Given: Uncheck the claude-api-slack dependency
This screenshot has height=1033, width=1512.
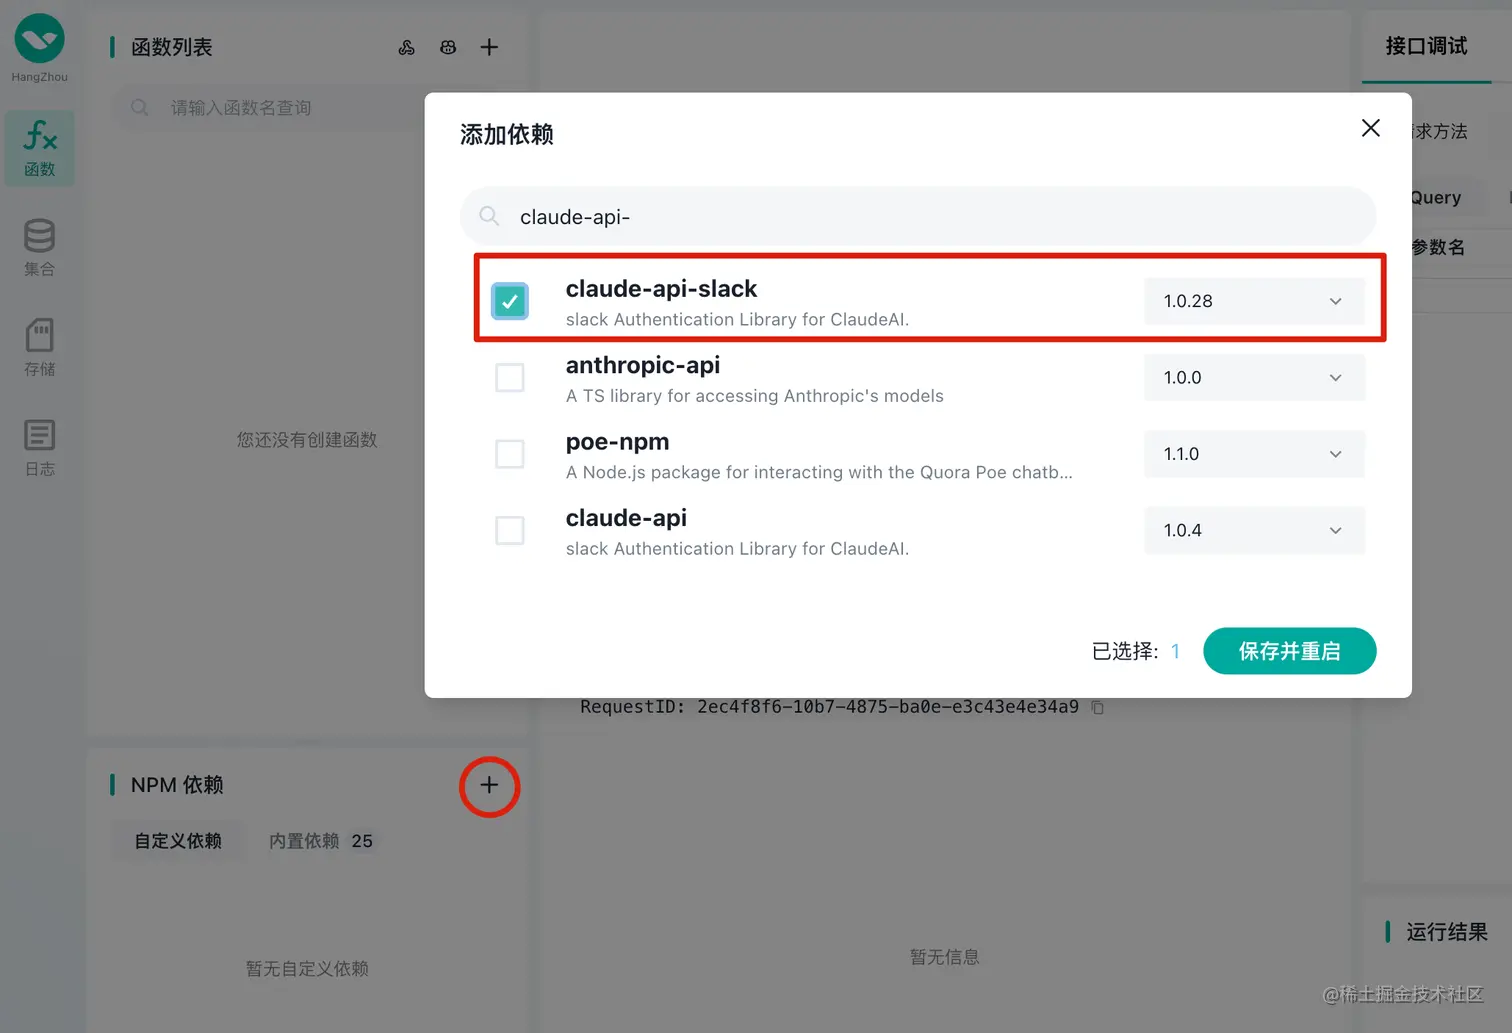Looking at the screenshot, I should pos(510,300).
